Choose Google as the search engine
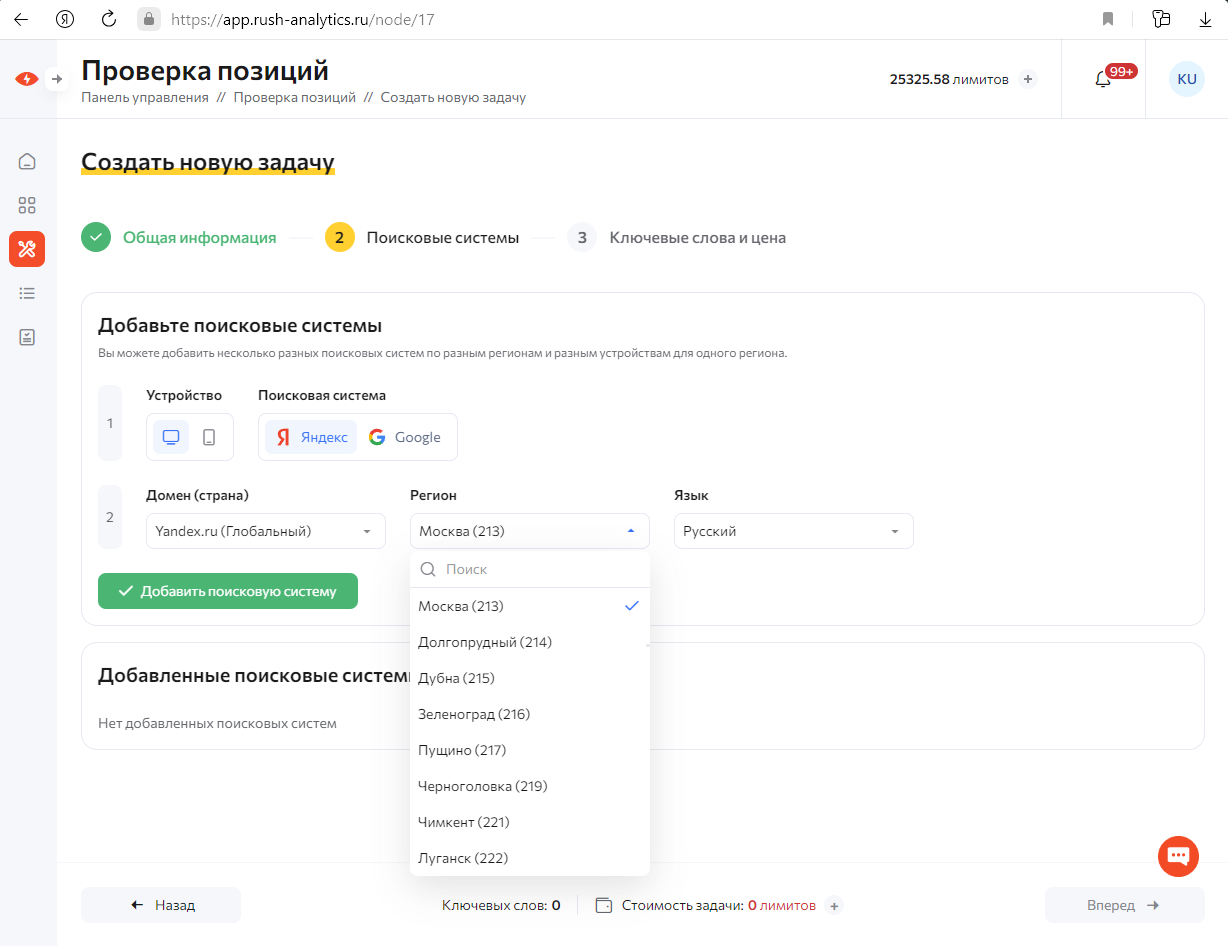 point(405,437)
